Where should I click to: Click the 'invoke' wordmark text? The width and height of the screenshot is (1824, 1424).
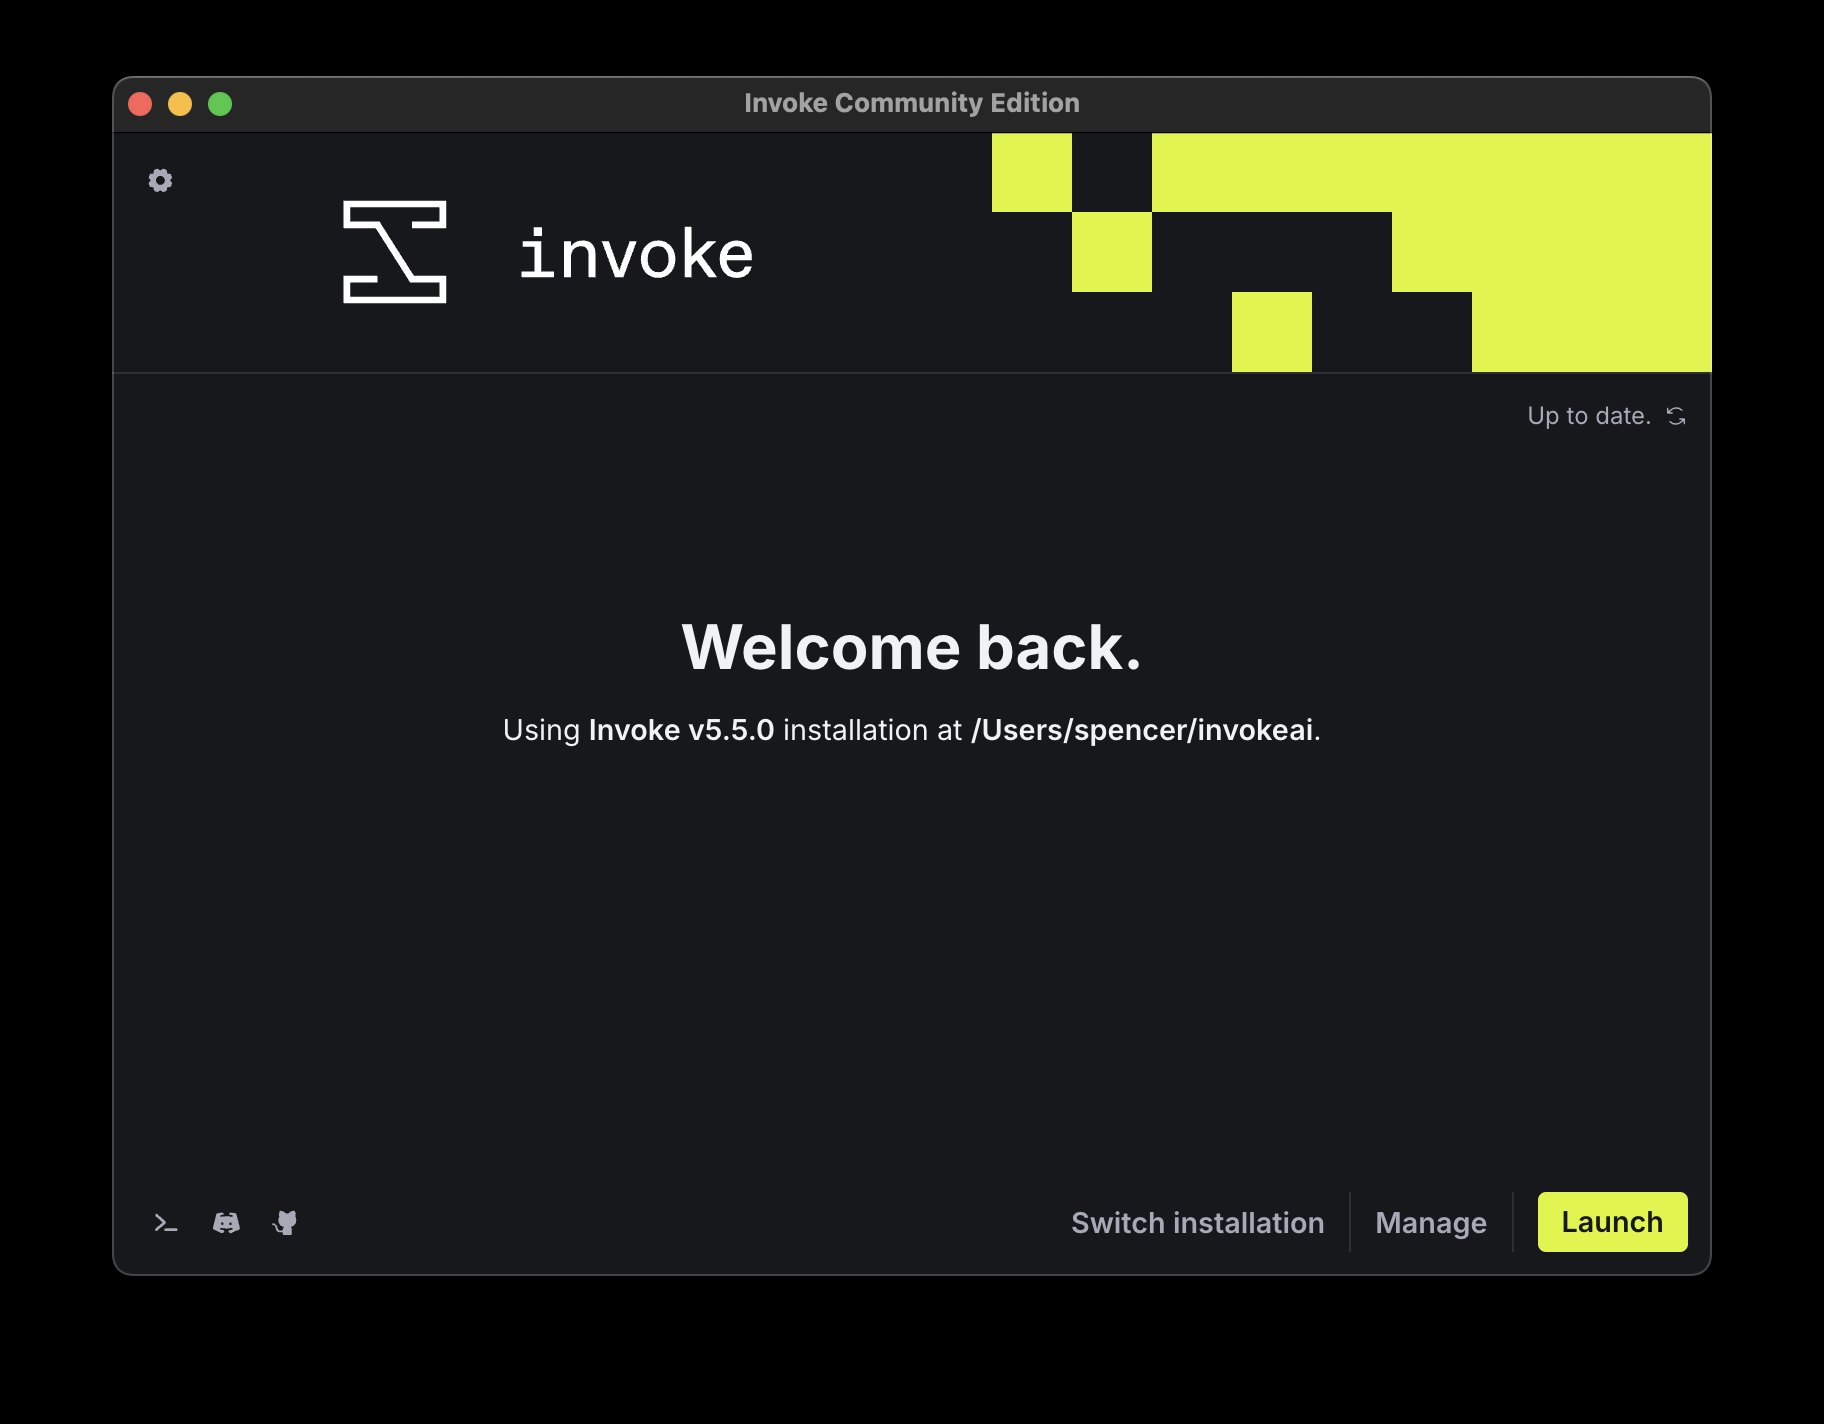click(x=636, y=254)
